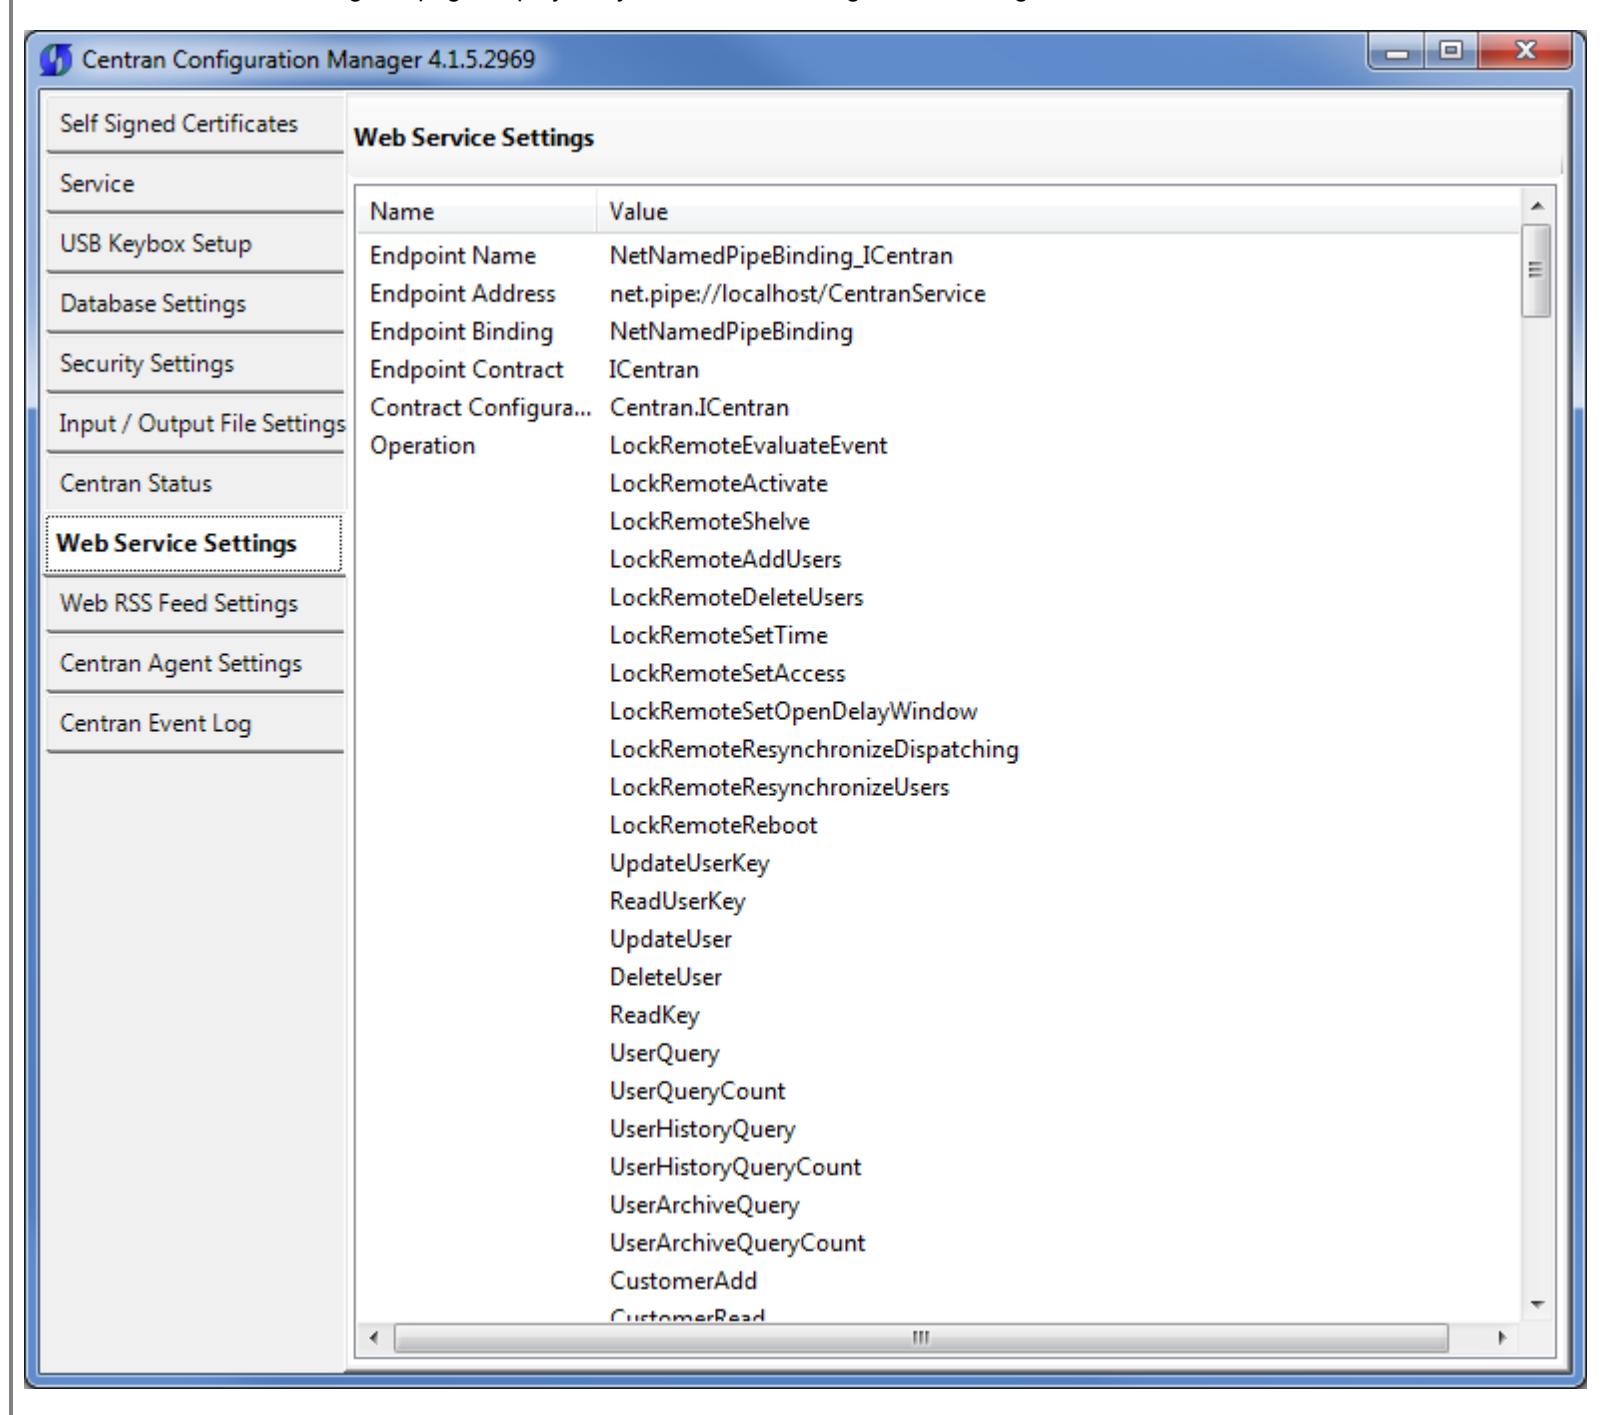Open Web RSS Feed Settings tab
1609x1415 pixels.
pyautogui.click(x=195, y=604)
